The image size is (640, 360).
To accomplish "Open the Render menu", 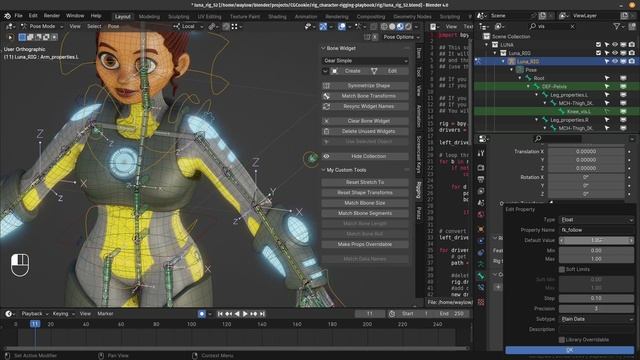I will (52, 16).
